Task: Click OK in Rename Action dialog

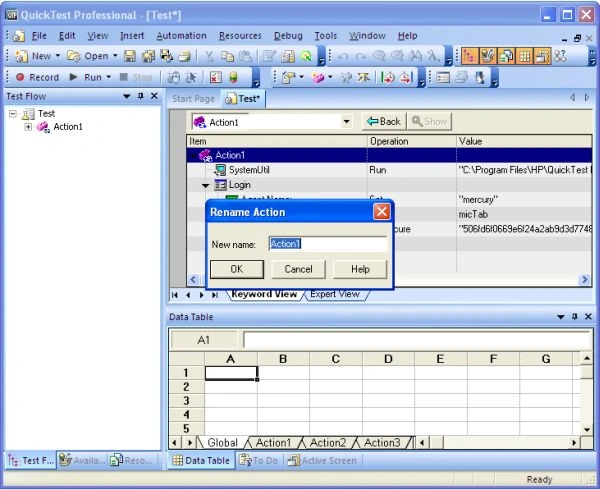Action: (237, 269)
